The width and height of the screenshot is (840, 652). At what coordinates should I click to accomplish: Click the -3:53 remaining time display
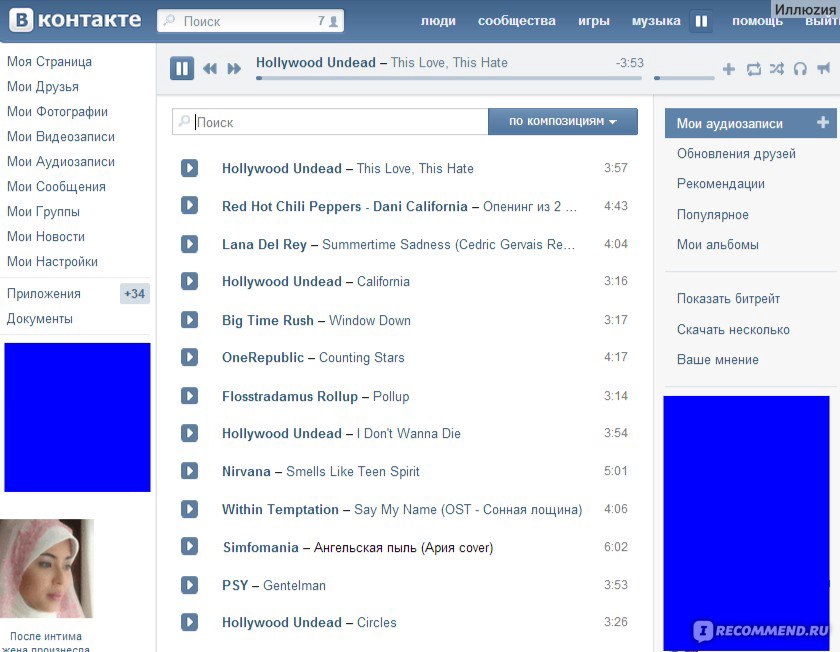coord(629,63)
